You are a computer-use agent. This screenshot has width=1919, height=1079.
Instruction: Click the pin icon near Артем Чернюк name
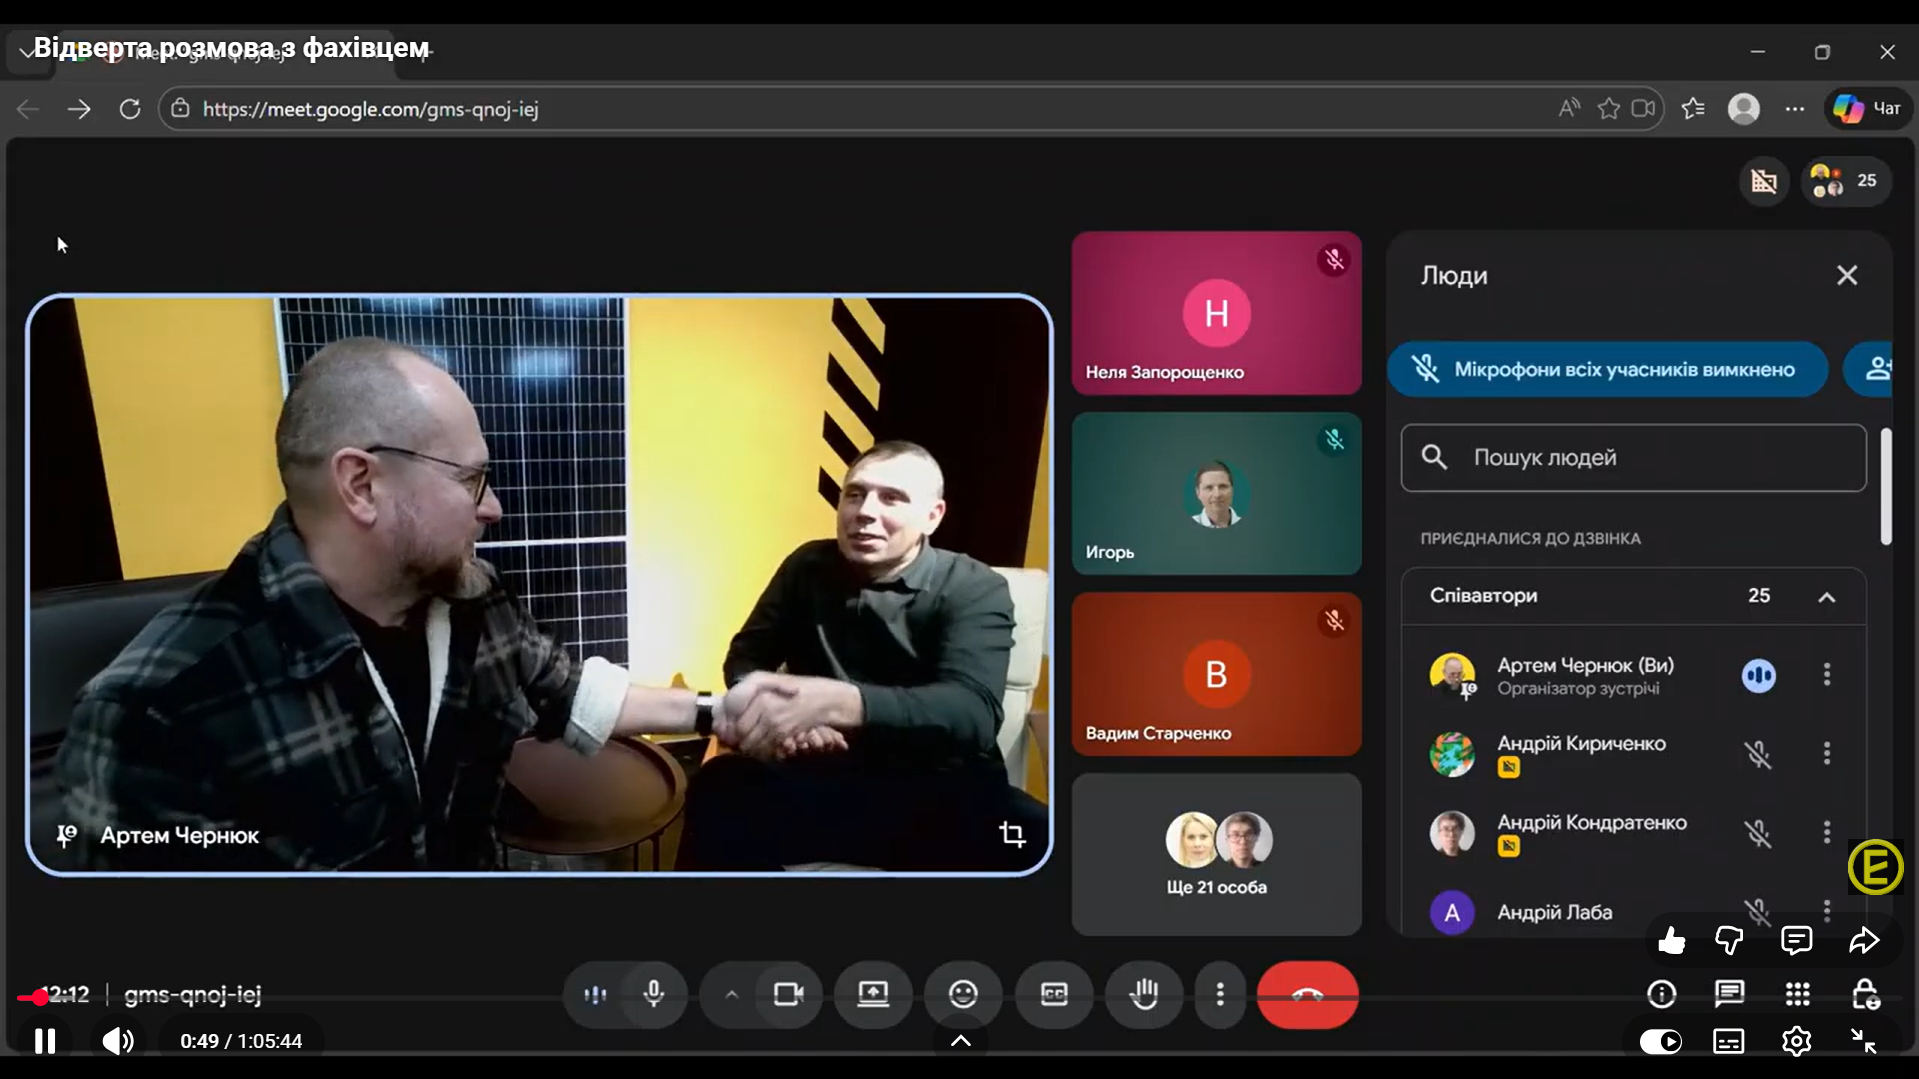point(66,835)
